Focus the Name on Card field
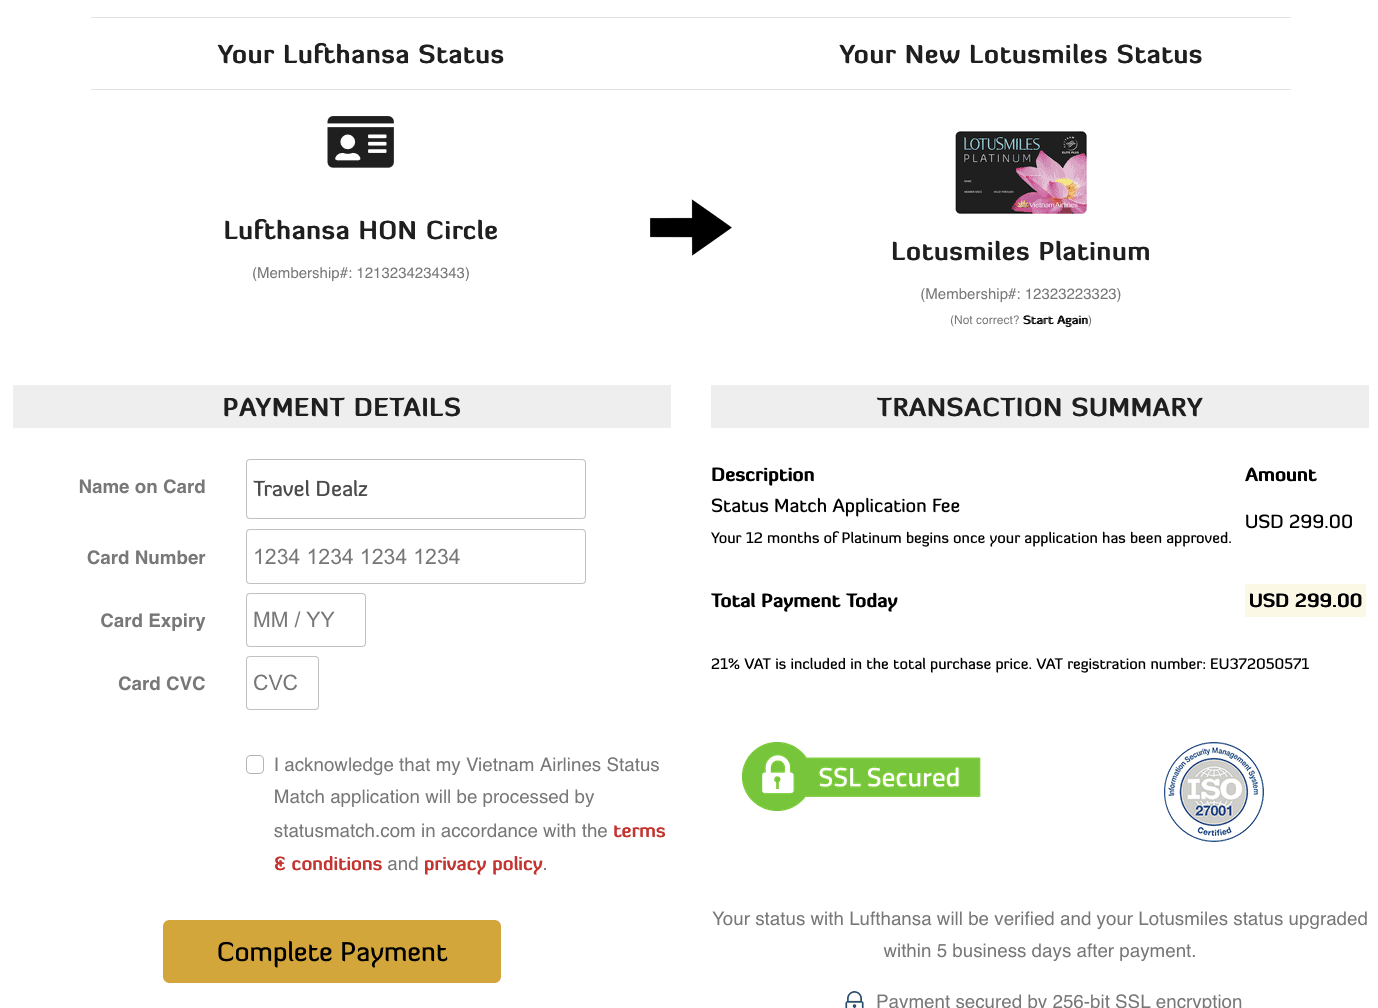The height and width of the screenshot is (1008, 1378). point(415,489)
